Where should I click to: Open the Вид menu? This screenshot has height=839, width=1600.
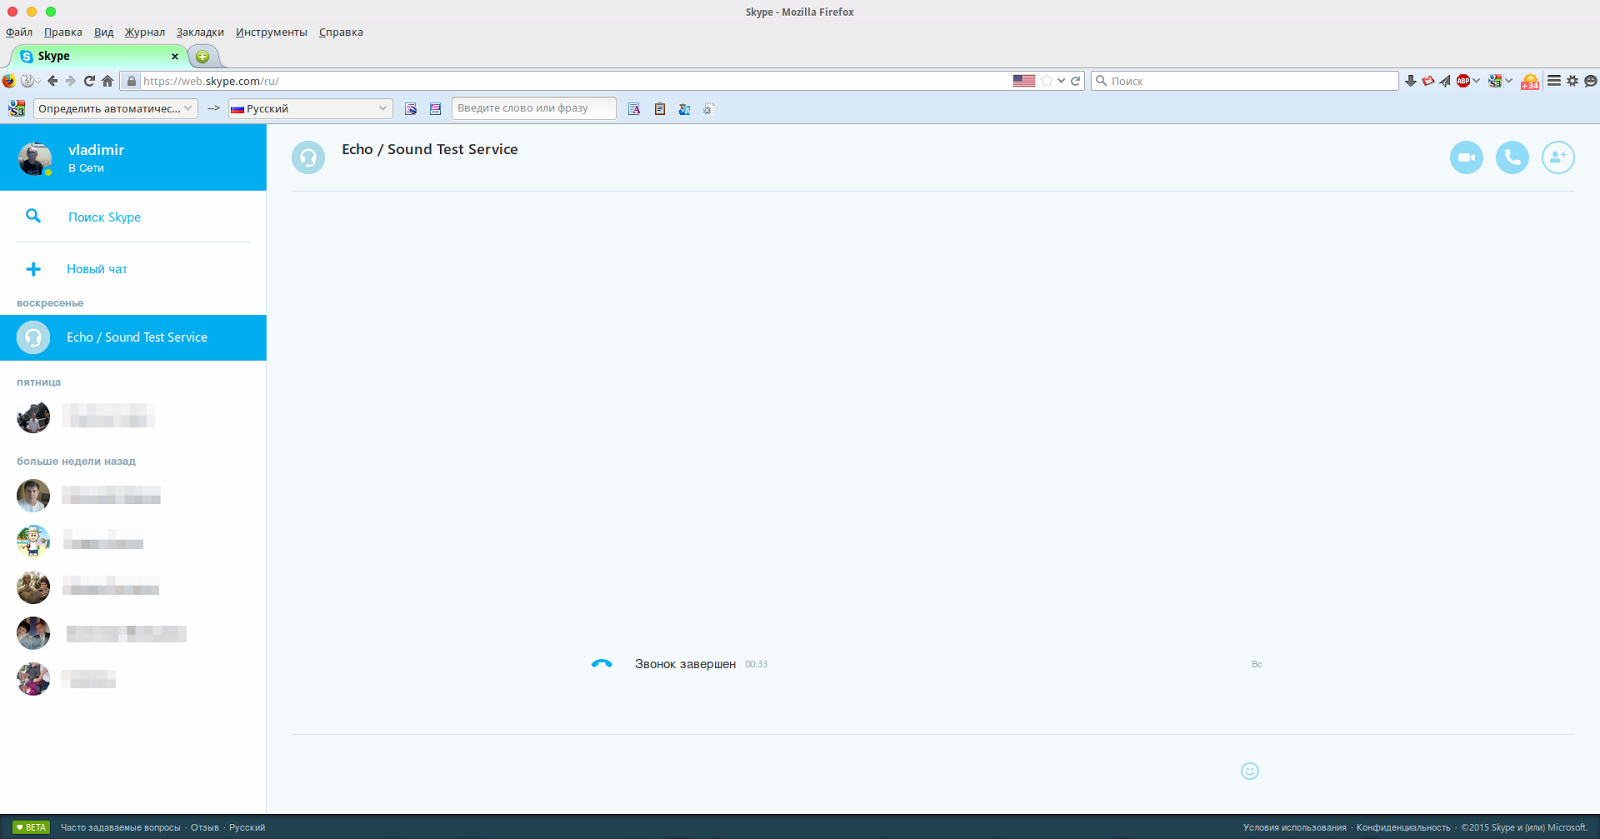[104, 32]
